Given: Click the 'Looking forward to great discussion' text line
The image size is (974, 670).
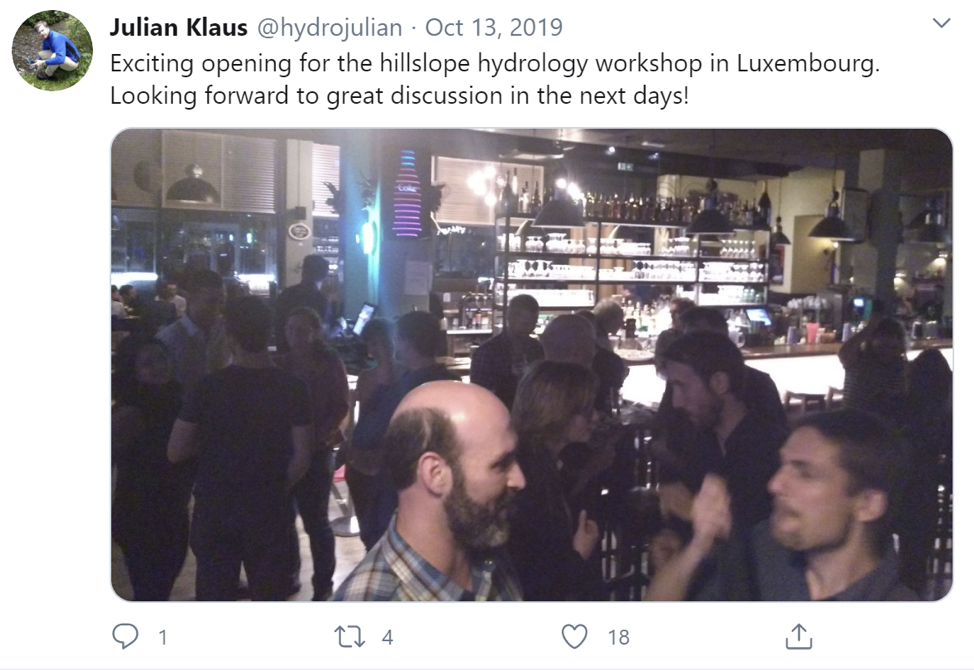Looking at the screenshot, I should point(399,96).
